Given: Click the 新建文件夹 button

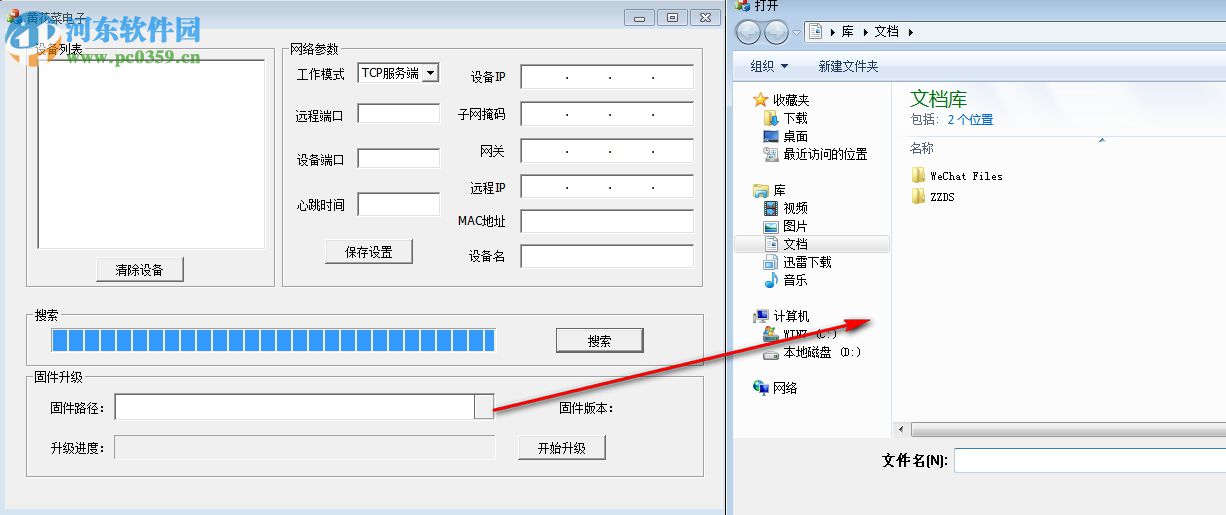Looking at the screenshot, I should click(848, 66).
